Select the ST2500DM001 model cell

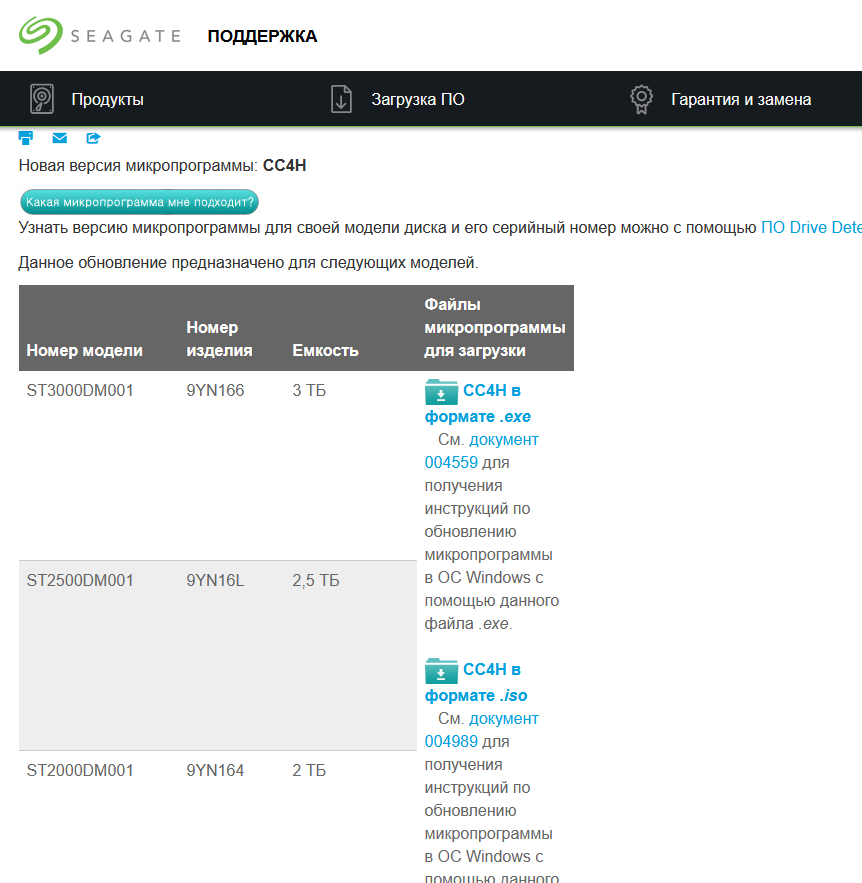click(x=80, y=580)
